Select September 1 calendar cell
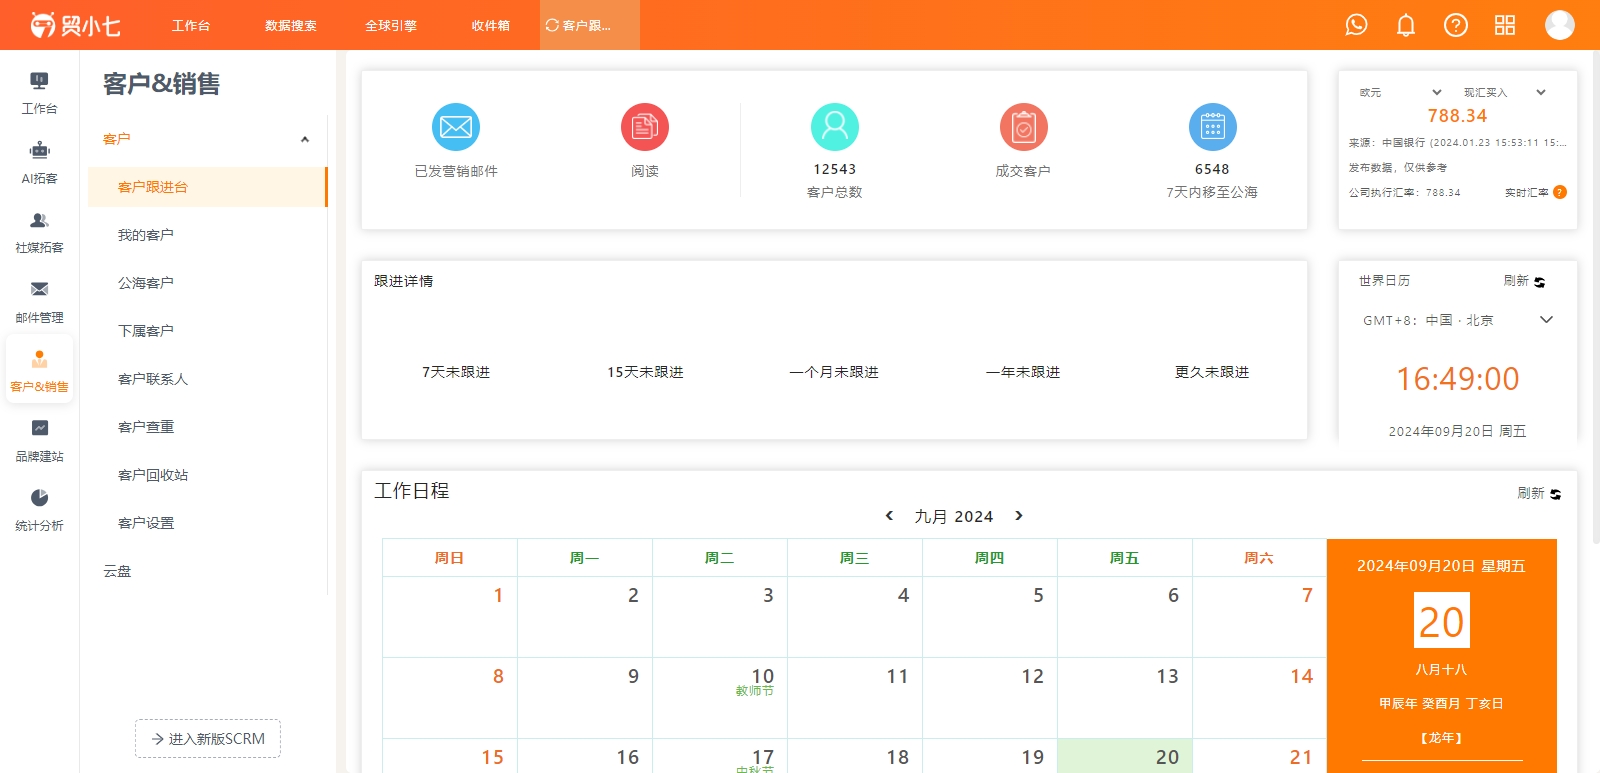 click(x=450, y=617)
